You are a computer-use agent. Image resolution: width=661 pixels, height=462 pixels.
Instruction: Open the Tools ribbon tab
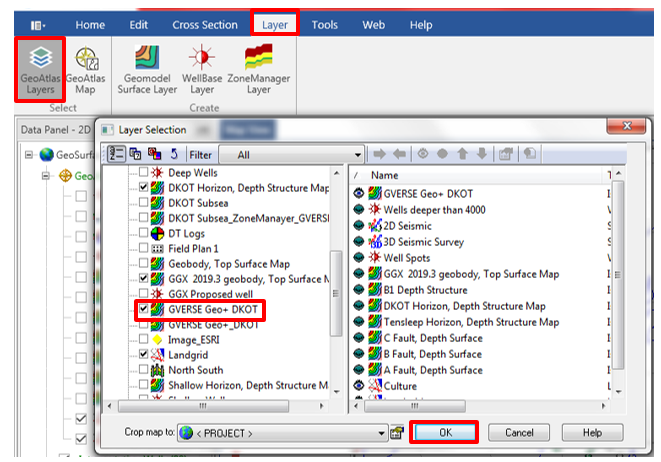pyautogui.click(x=325, y=25)
